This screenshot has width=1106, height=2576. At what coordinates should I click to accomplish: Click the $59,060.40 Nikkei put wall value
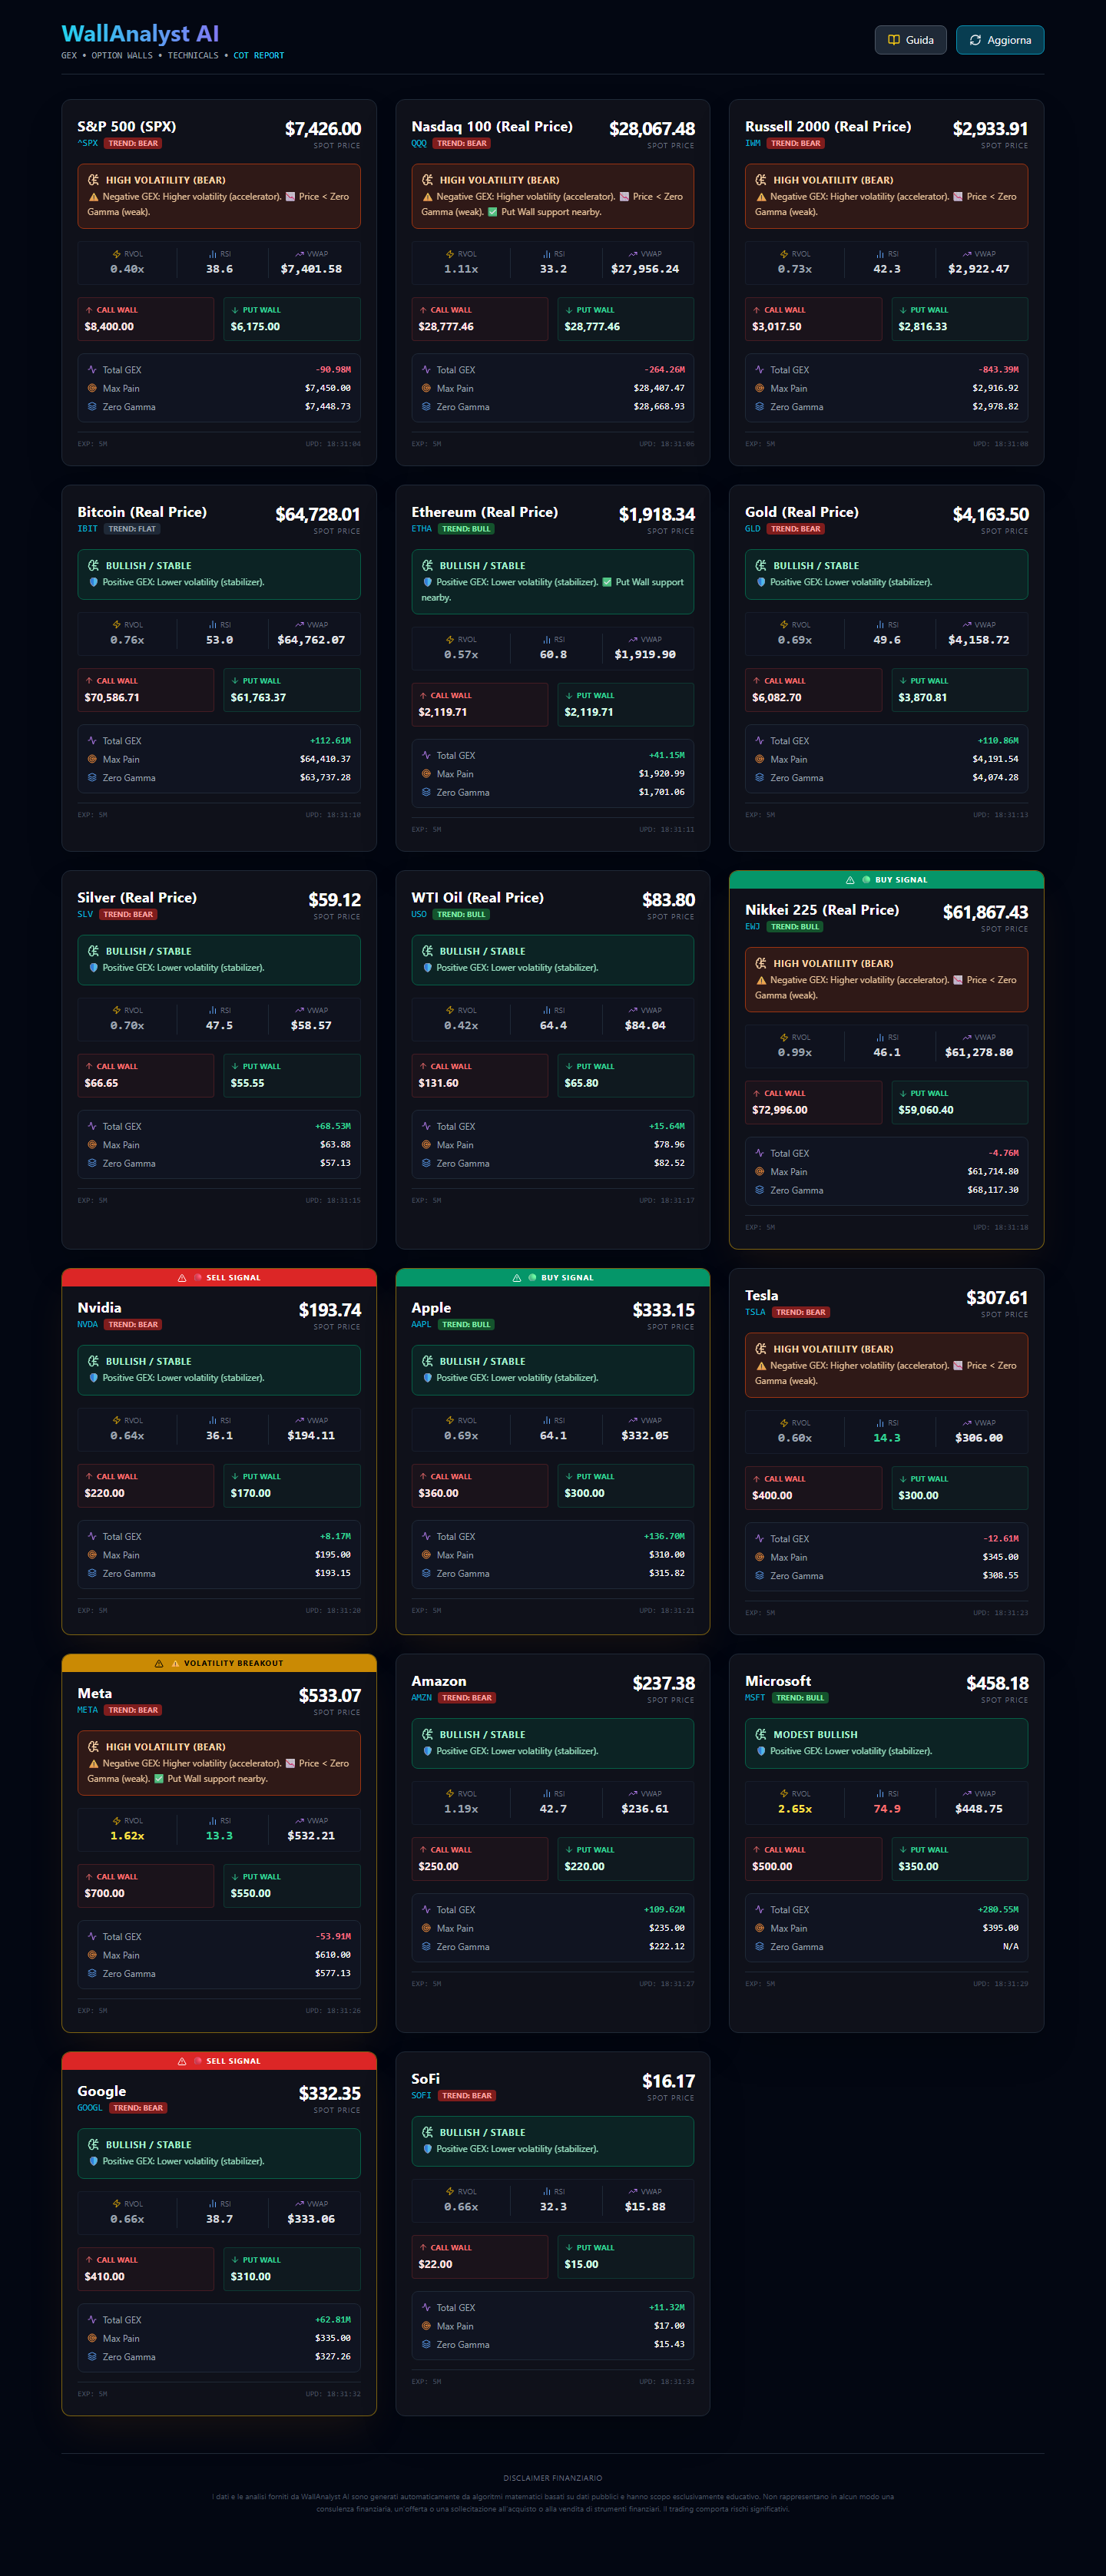point(926,1110)
